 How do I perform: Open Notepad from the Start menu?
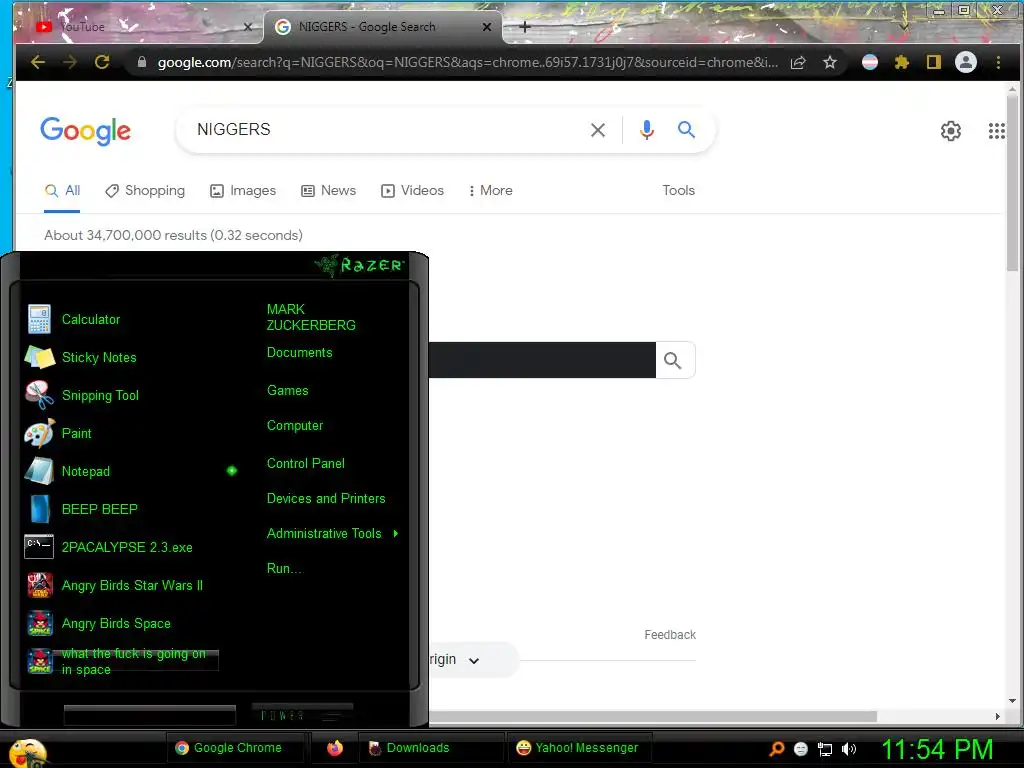[124, 471]
